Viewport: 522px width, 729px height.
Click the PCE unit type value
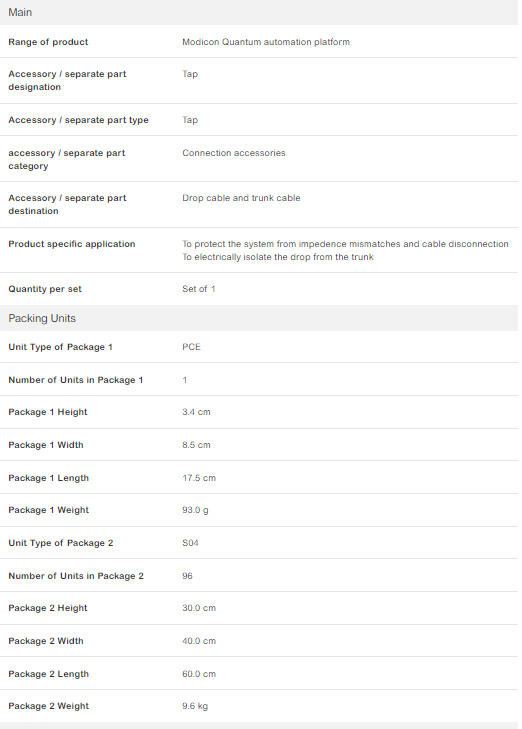point(192,347)
